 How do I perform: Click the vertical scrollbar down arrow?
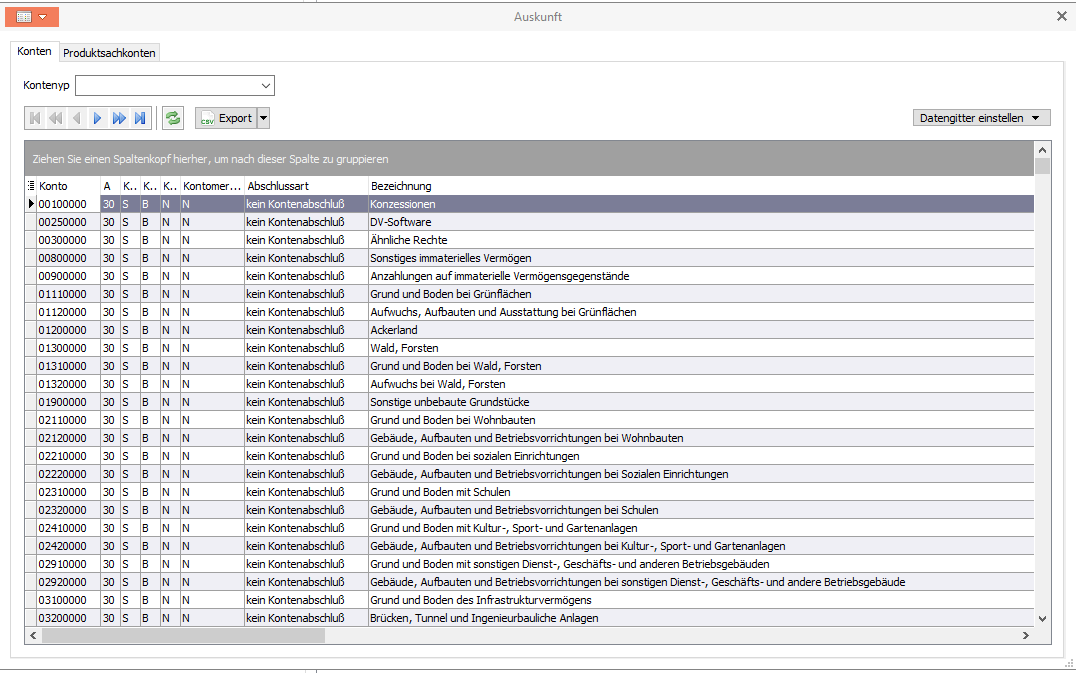[1042, 618]
